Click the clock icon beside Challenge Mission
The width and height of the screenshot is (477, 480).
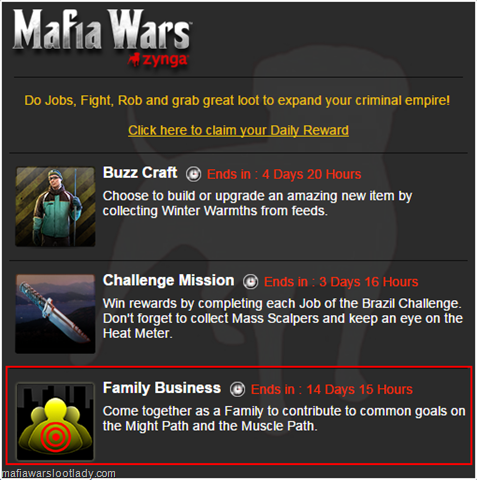click(x=250, y=282)
